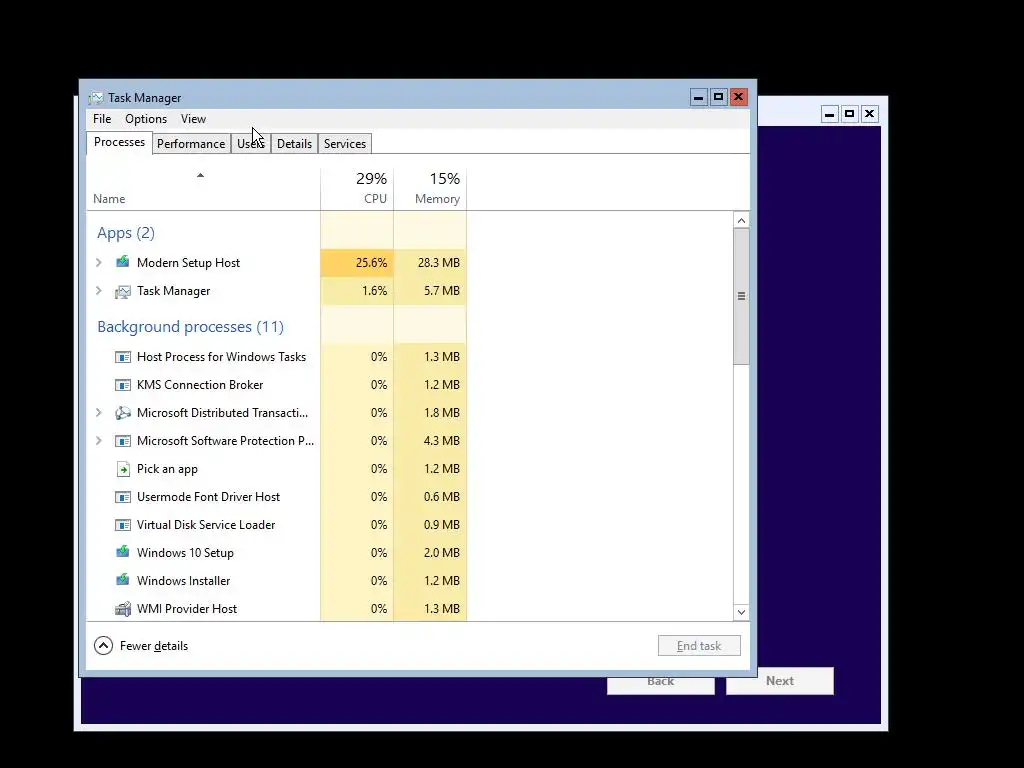
Task: Select the Processes tab
Action: [x=120, y=142]
